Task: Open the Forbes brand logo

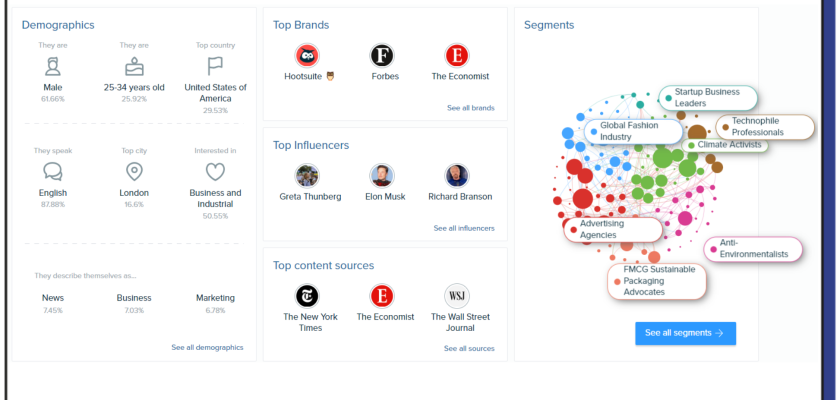Action: (x=381, y=56)
